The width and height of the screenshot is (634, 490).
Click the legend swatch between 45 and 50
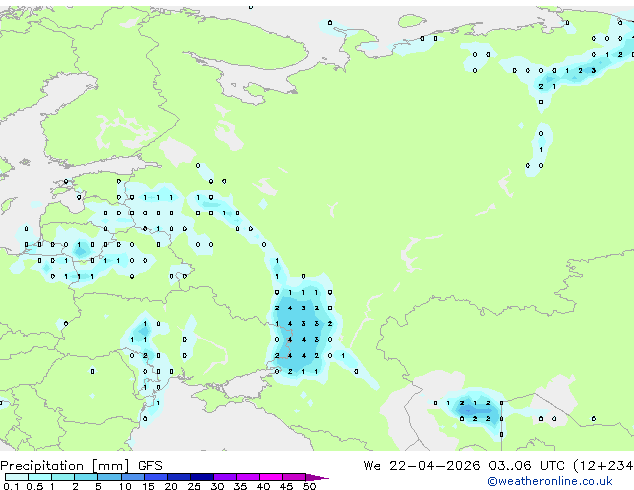pyautogui.click(x=294, y=477)
